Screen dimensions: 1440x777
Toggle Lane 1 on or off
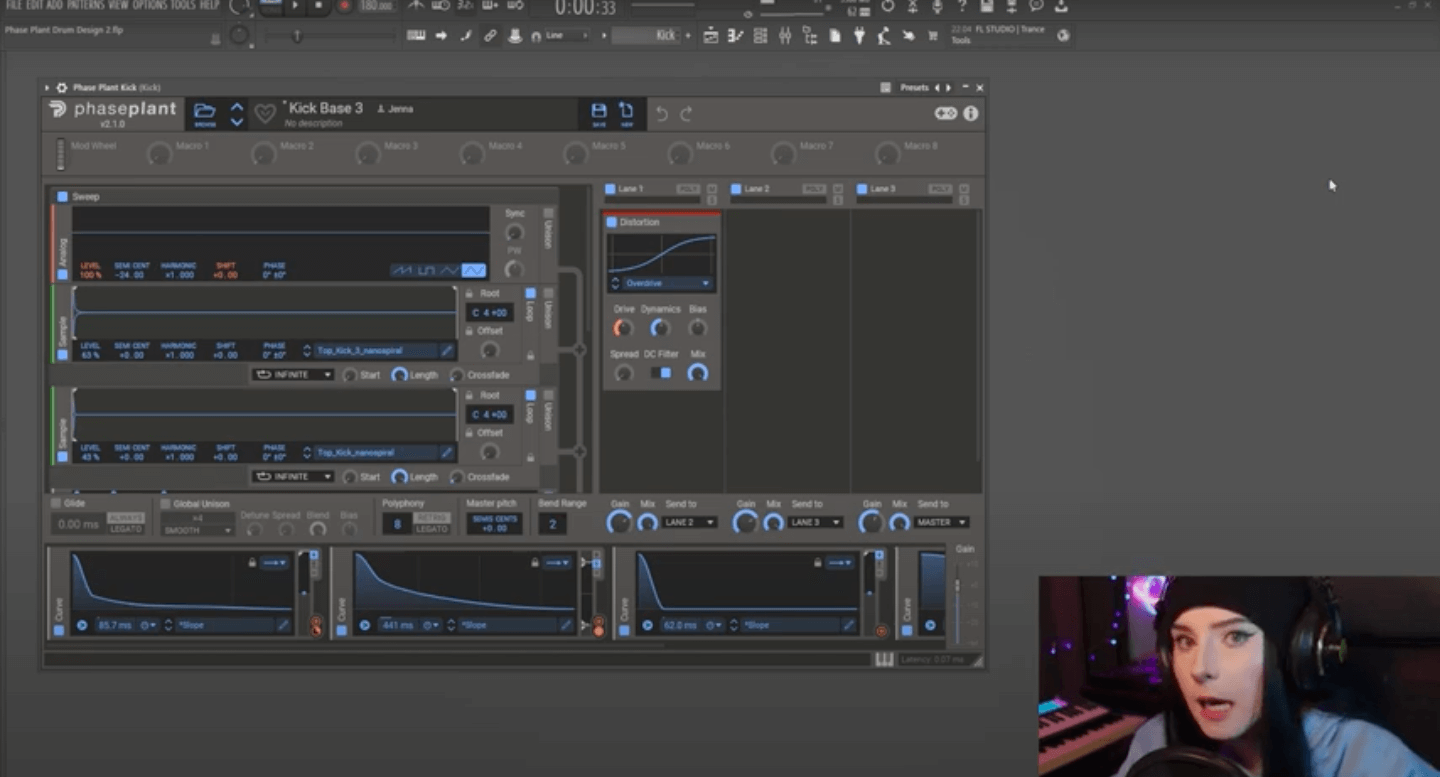[x=610, y=189]
